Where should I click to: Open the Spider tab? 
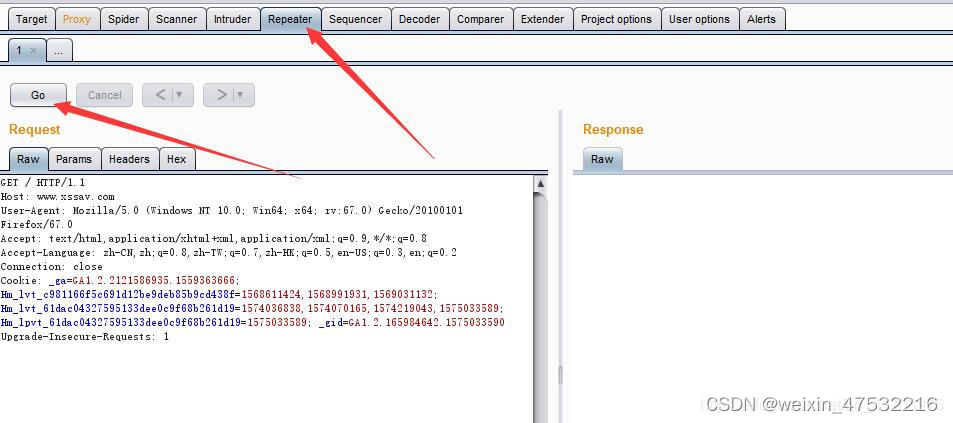tap(123, 19)
